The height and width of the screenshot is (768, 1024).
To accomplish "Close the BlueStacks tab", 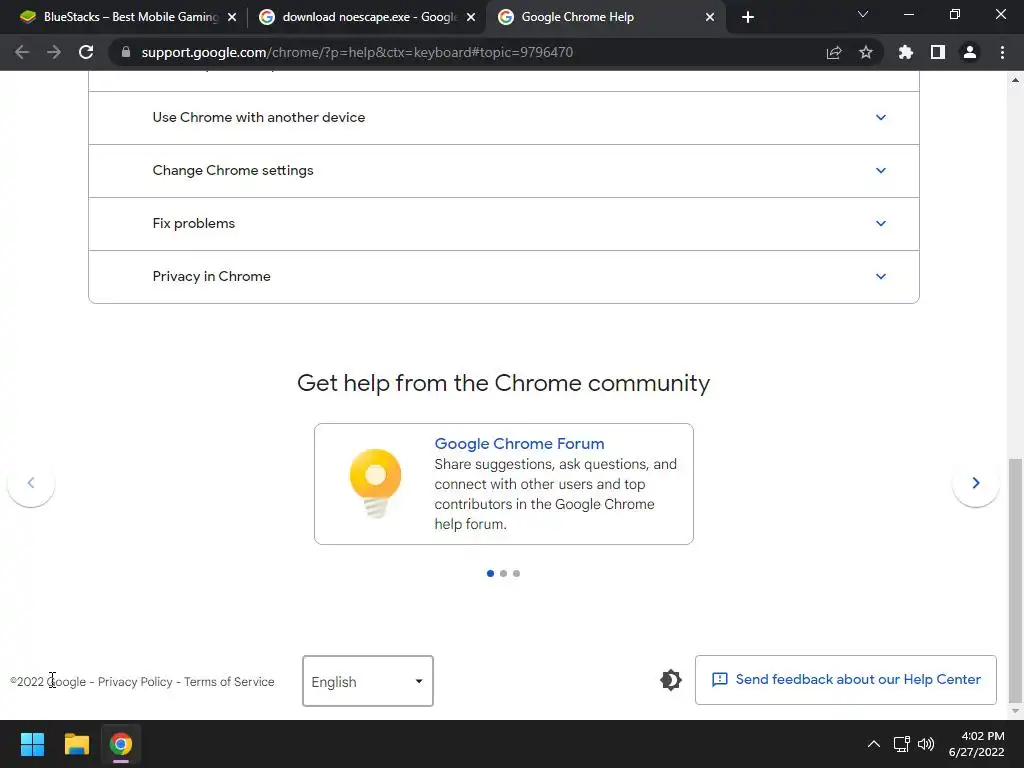I will (x=232, y=18).
